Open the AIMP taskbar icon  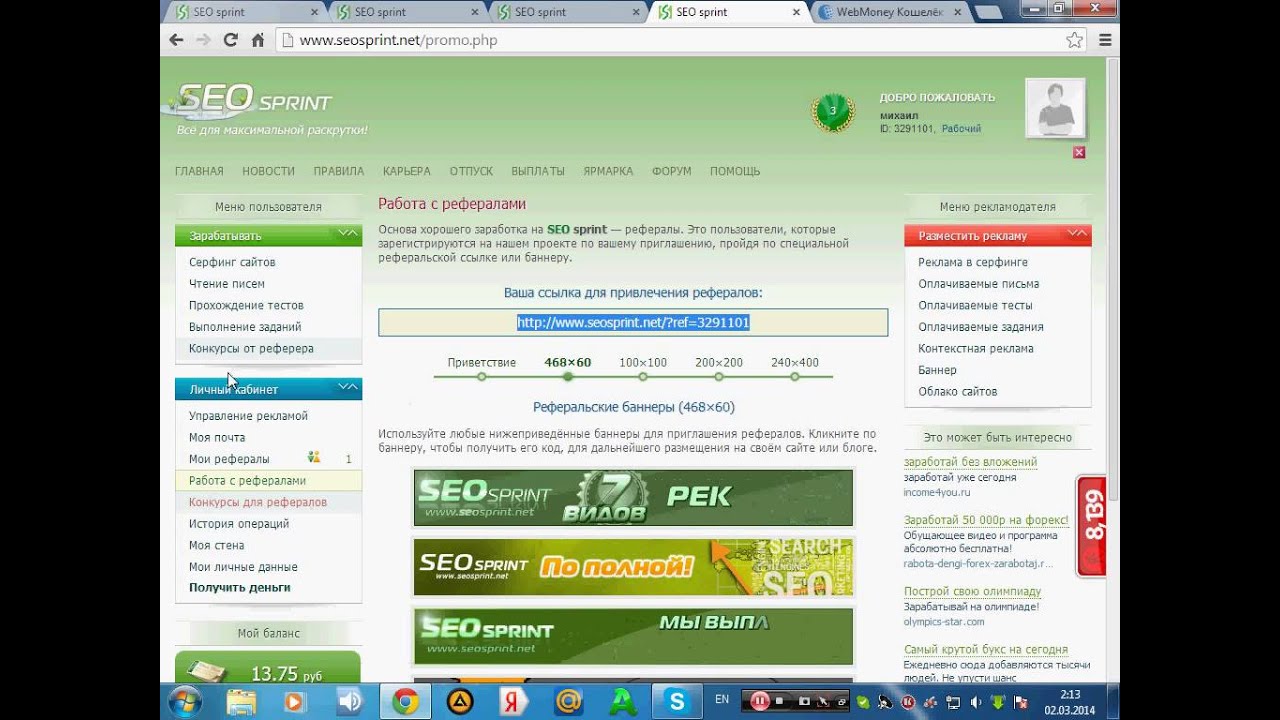[x=460, y=701]
